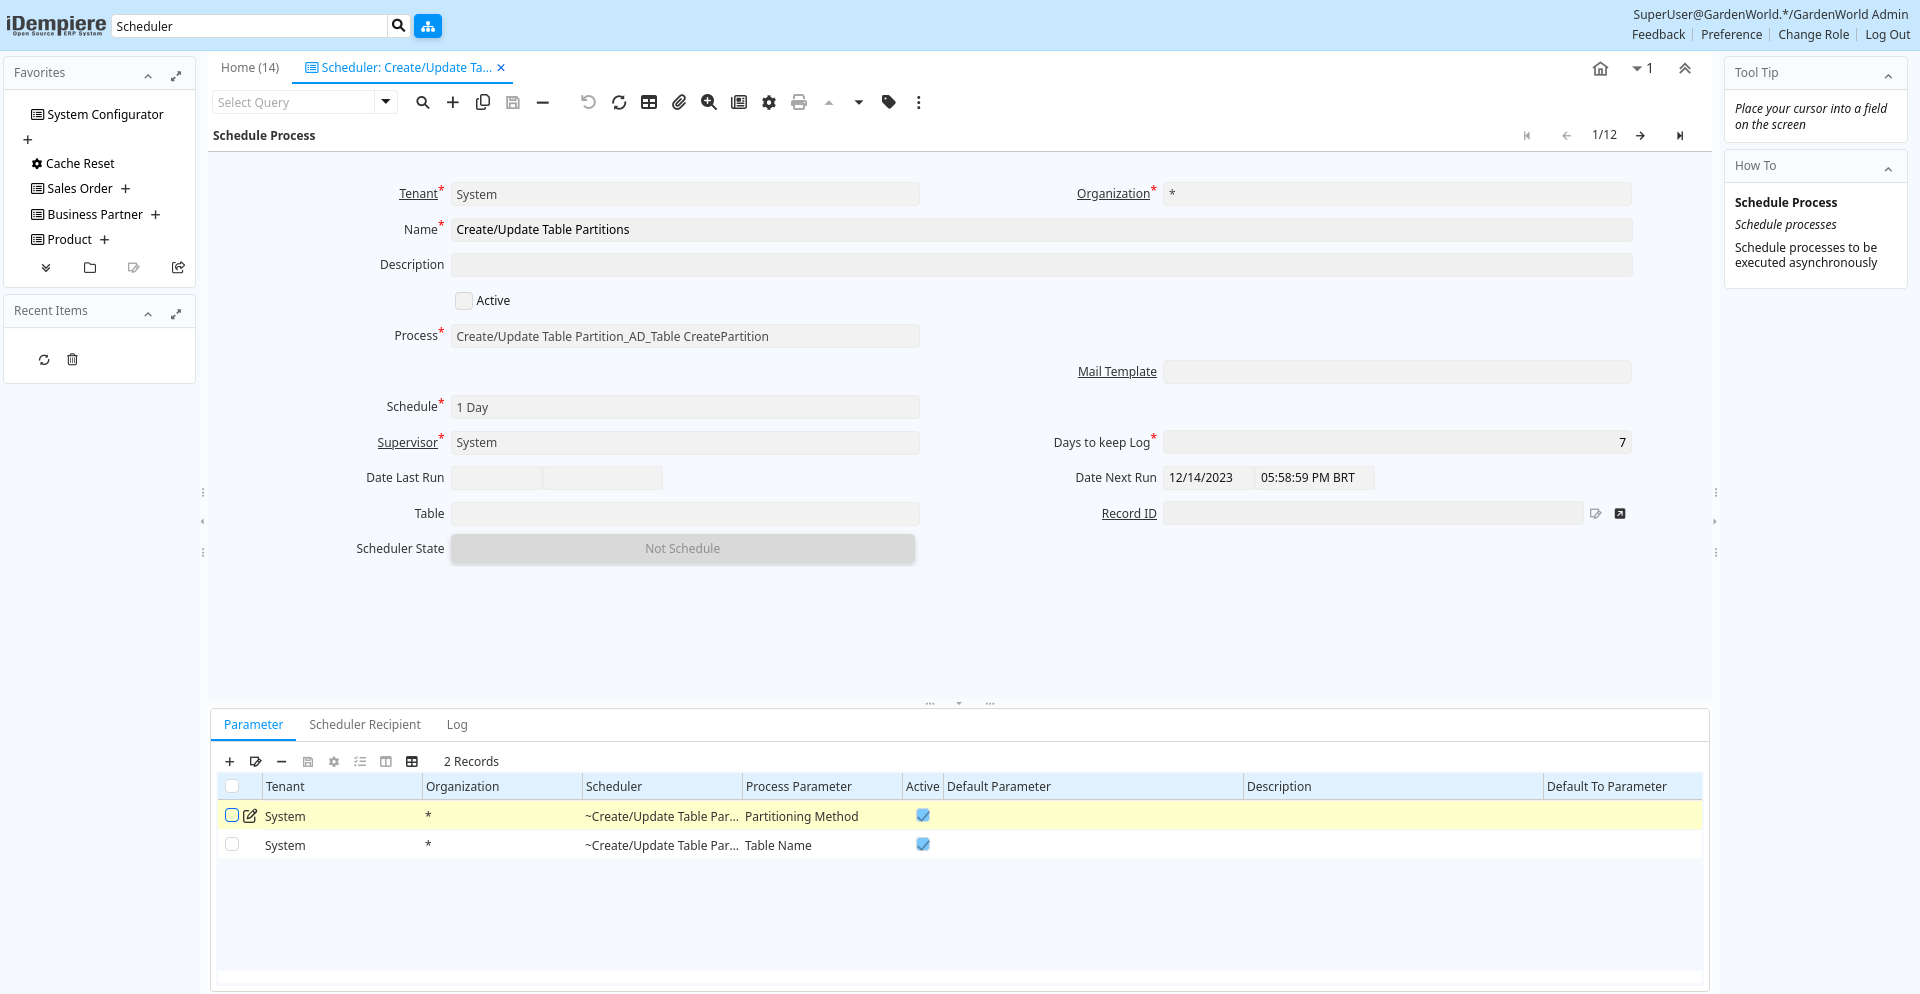This screenshot has width=1920, height=994.
Task: Click the copy record icon
Action: (483, 102)
